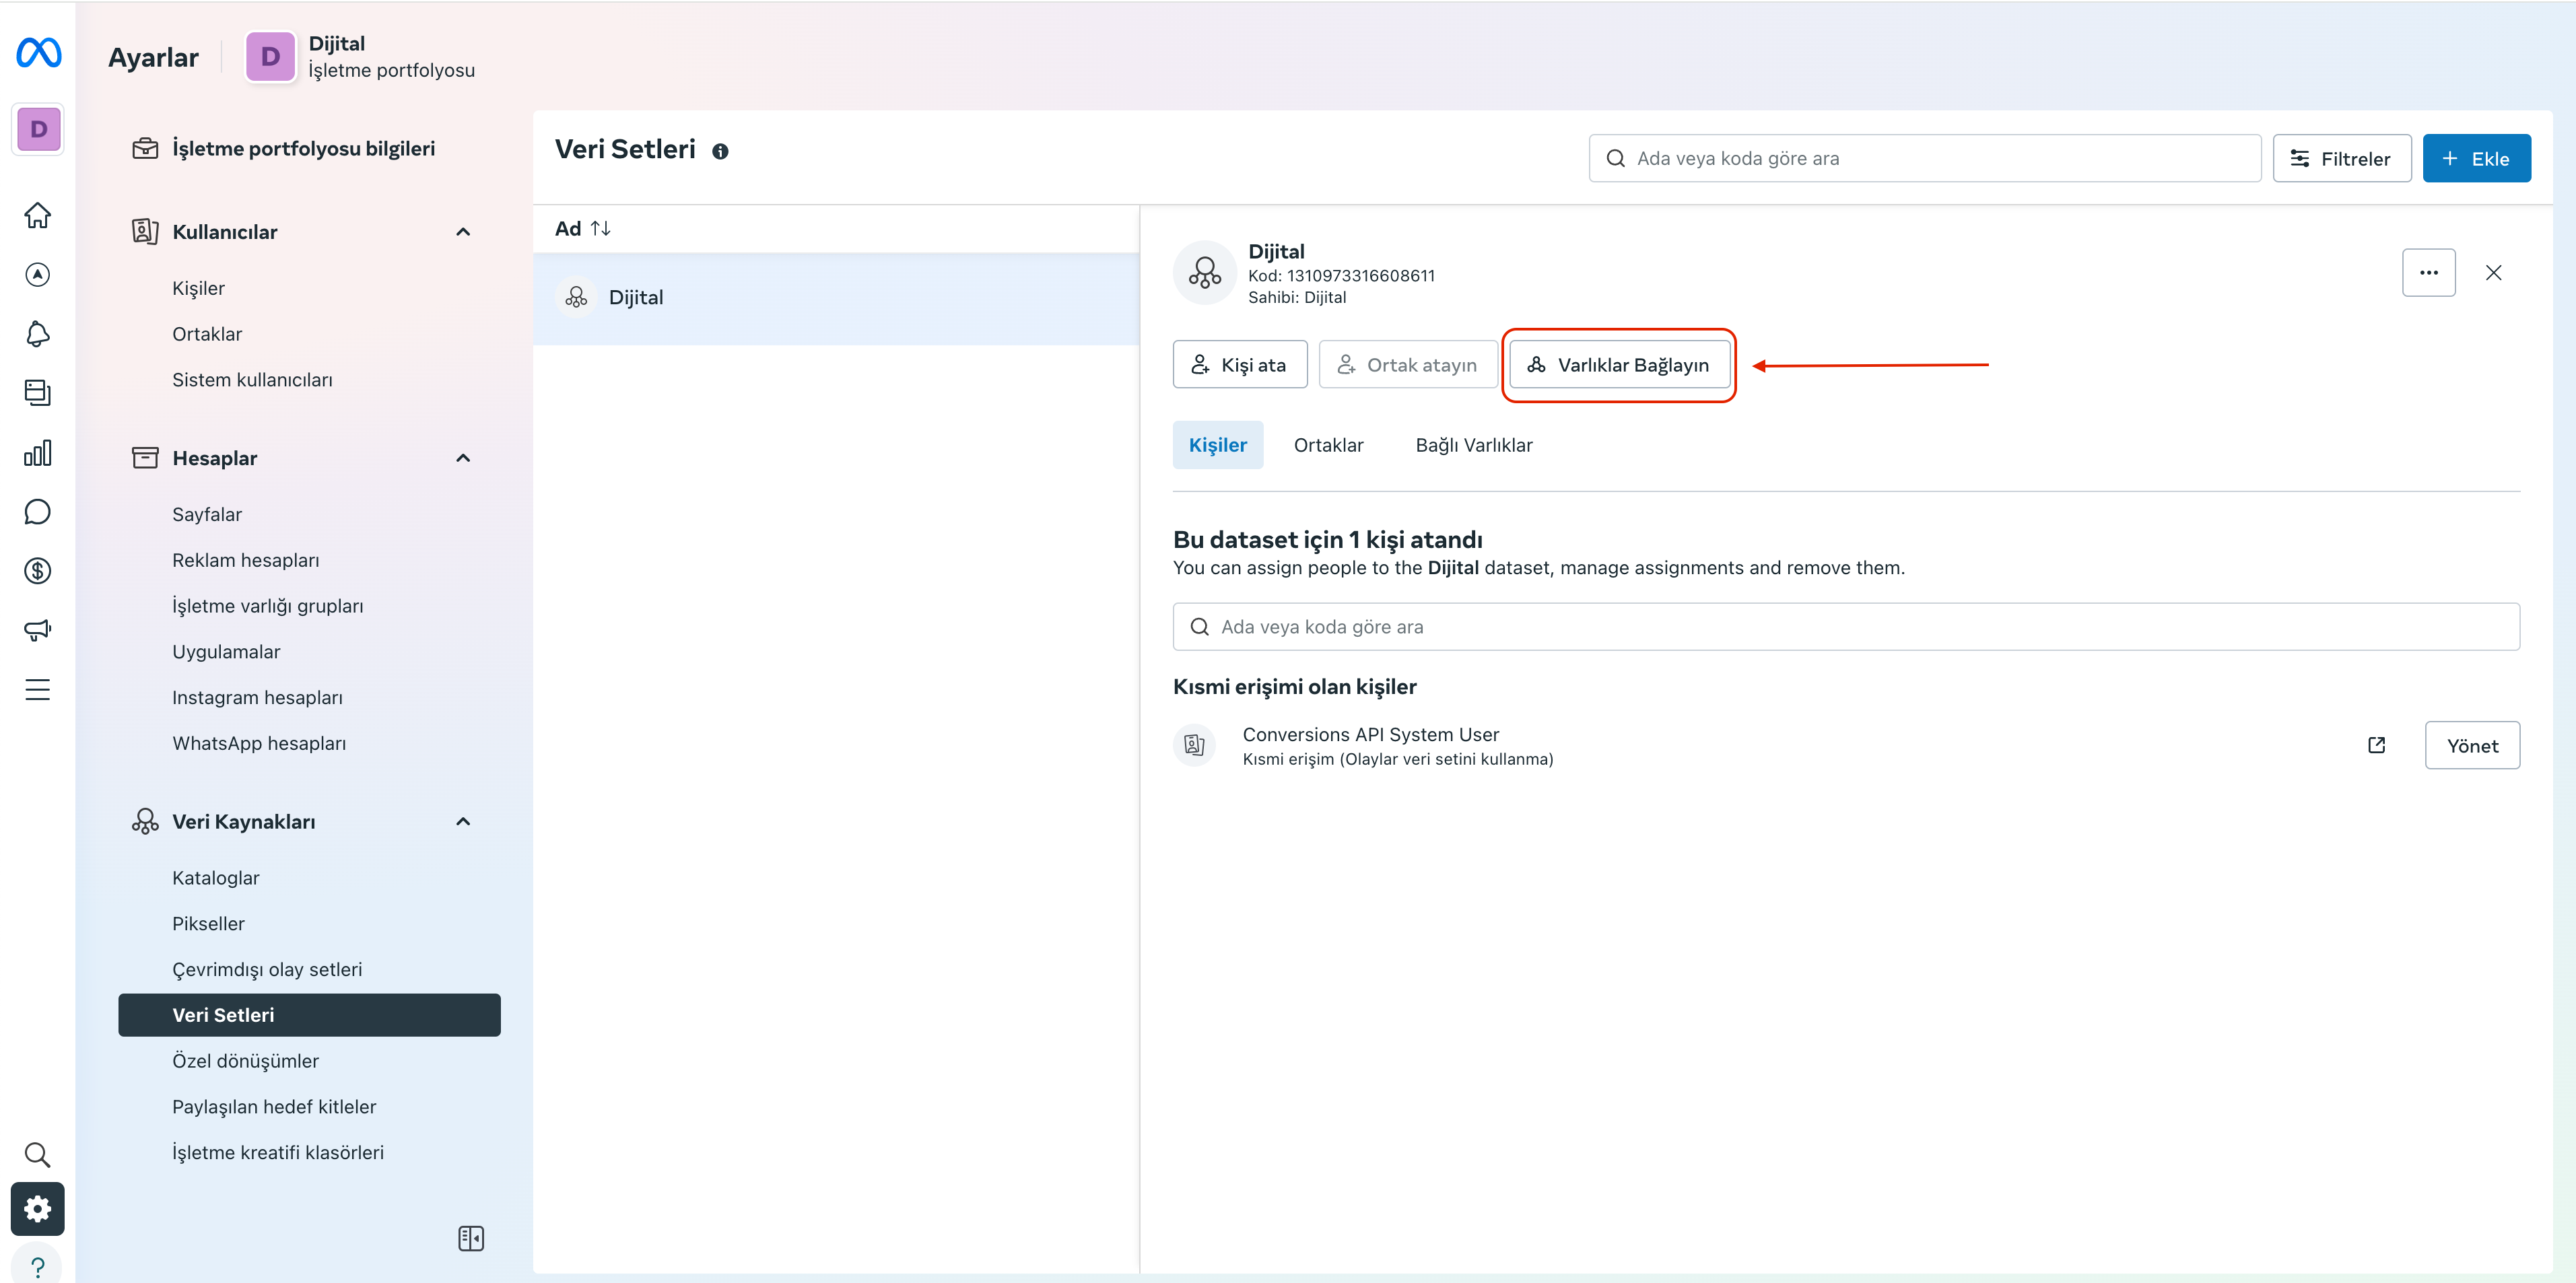Open Kişiler in sidebar
The image size is (2576, 1283).
(x=198, y=288)
